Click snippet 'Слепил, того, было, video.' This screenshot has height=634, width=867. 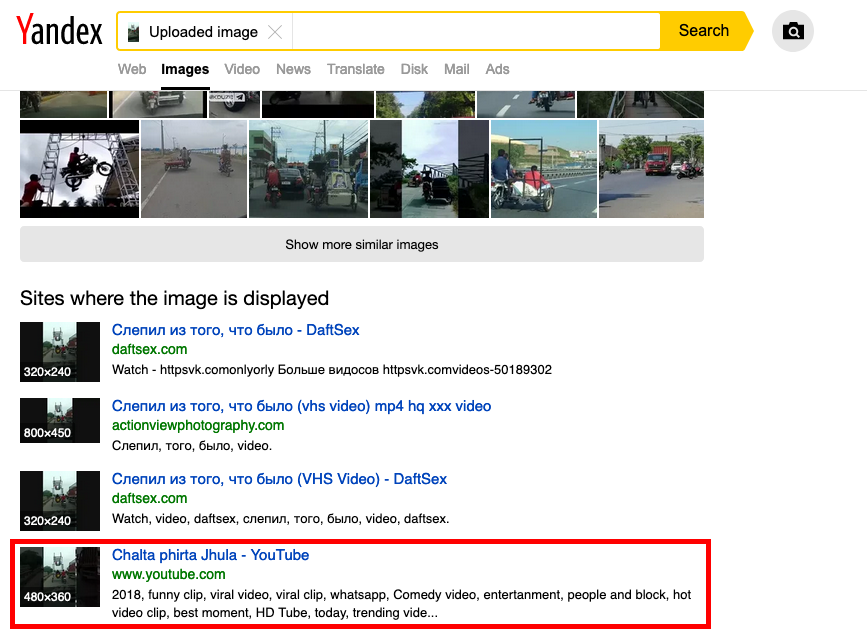(192, 446)
